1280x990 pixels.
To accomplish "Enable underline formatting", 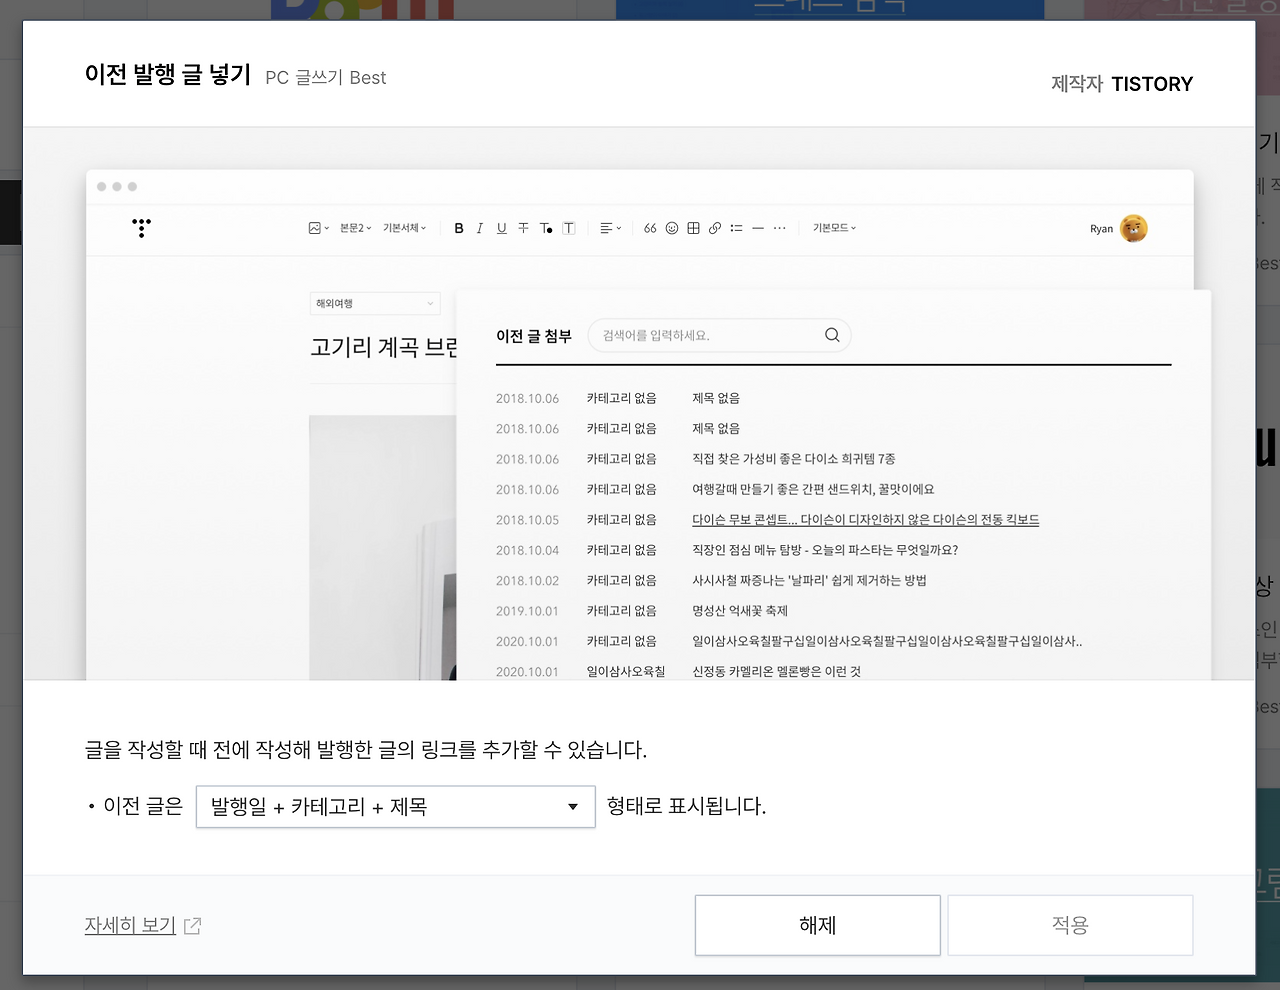I will [501, 228].
